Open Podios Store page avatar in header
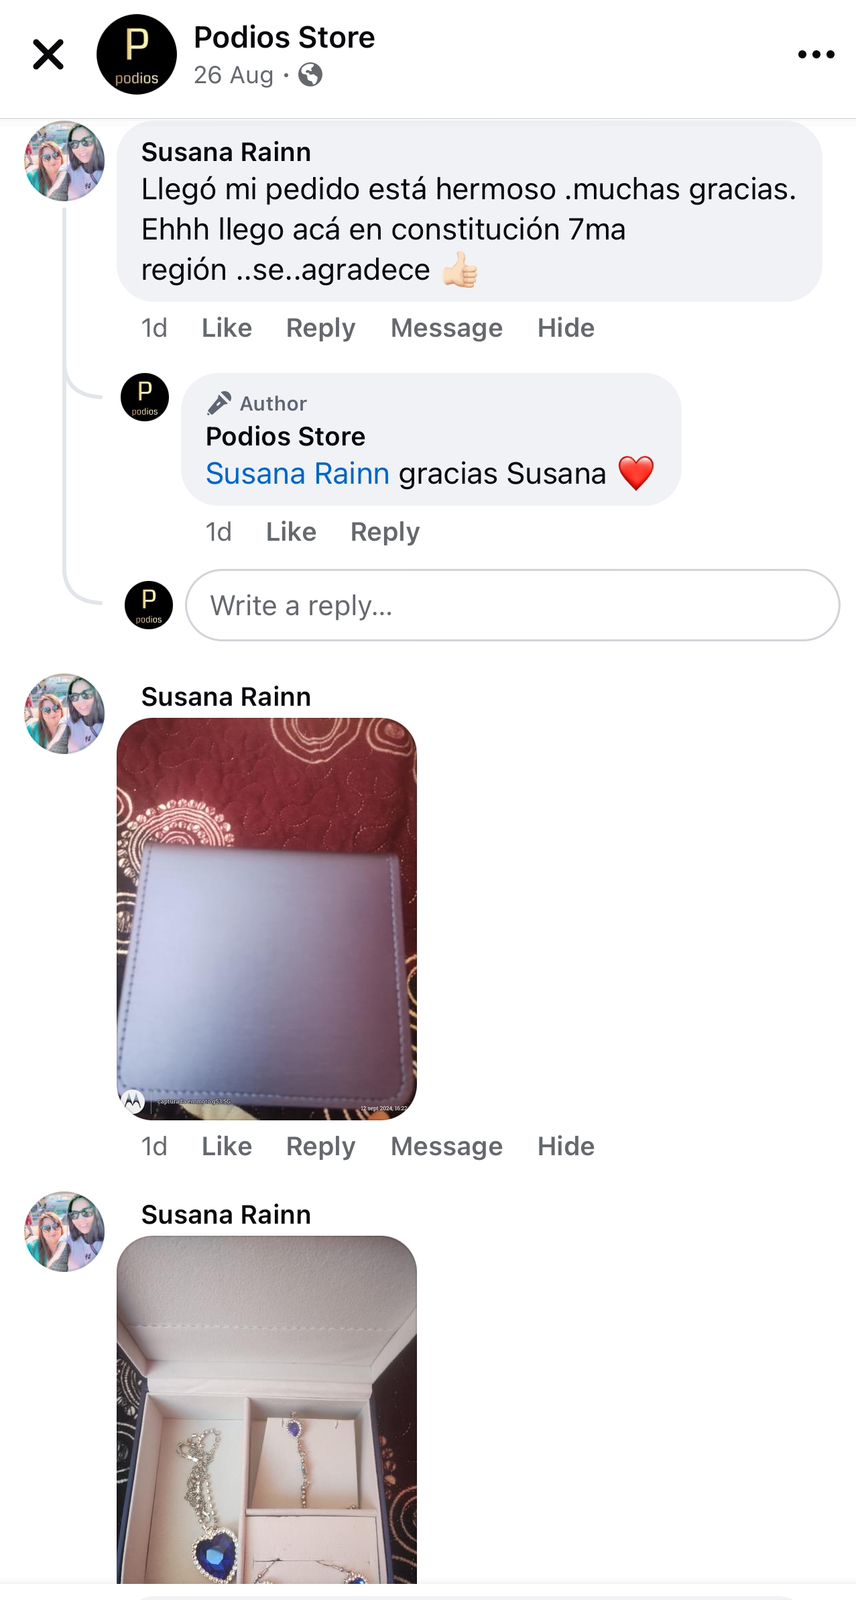 pyautogui.click(x=136, y=54)
